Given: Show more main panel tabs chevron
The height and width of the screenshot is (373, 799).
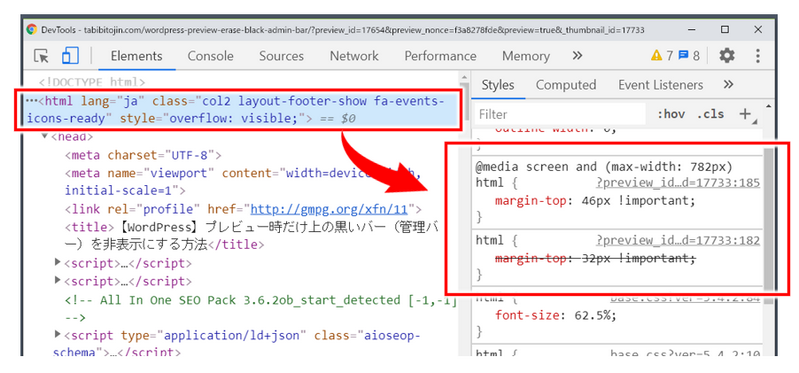Looking at the screenshot, I should (x=577, y=56).
